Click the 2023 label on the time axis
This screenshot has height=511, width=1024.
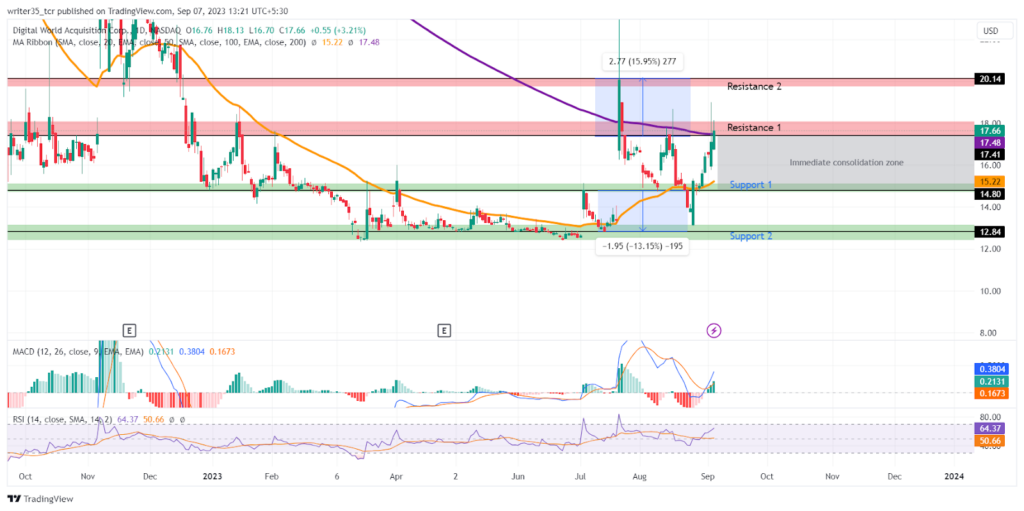coord(214,476)
